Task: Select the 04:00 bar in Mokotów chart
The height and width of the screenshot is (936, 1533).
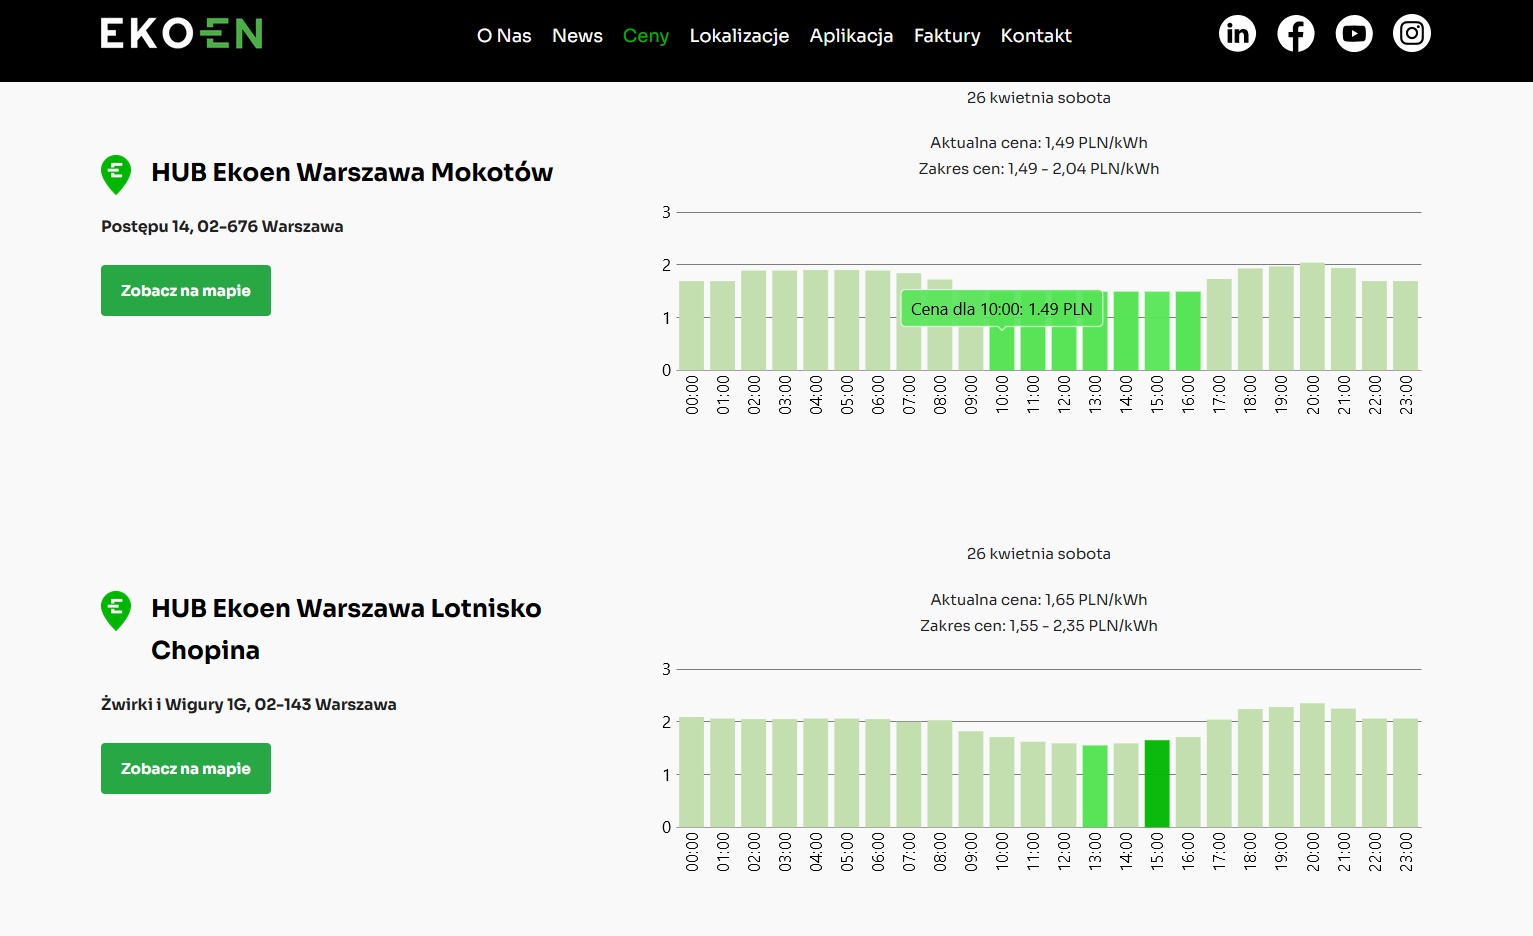Action: pos(816,320)
